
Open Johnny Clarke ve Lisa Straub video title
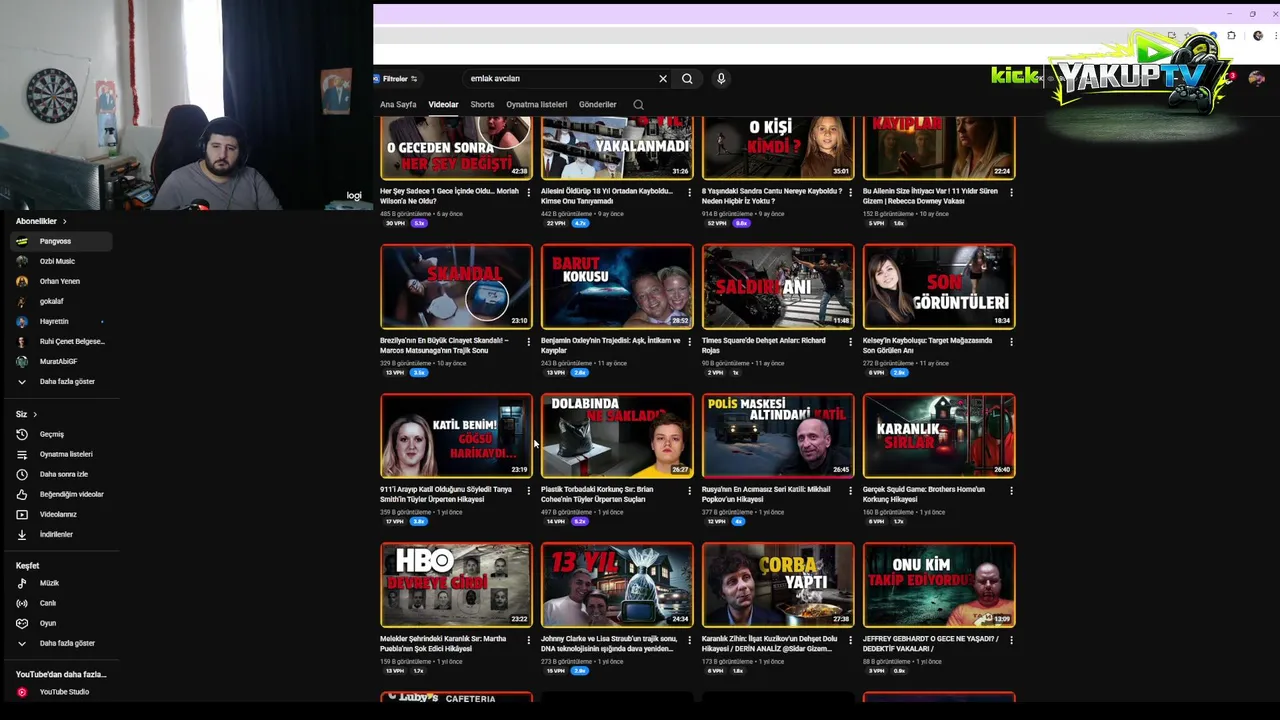point(609,643)
